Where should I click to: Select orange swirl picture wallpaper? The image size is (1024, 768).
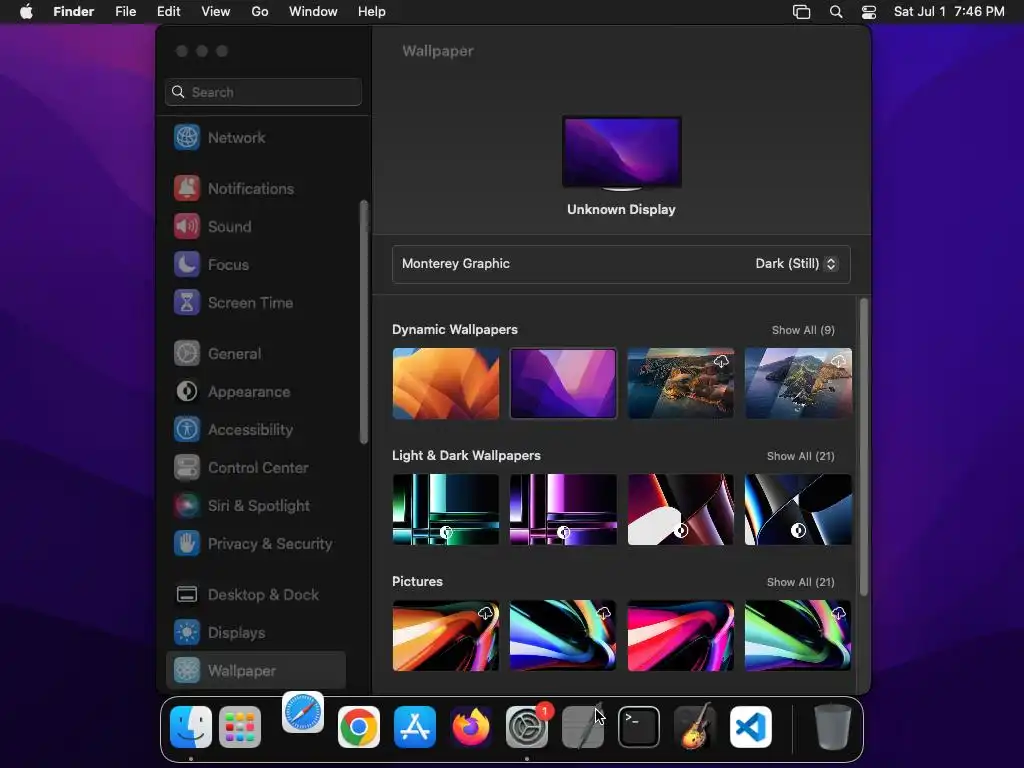coord(445,635)
